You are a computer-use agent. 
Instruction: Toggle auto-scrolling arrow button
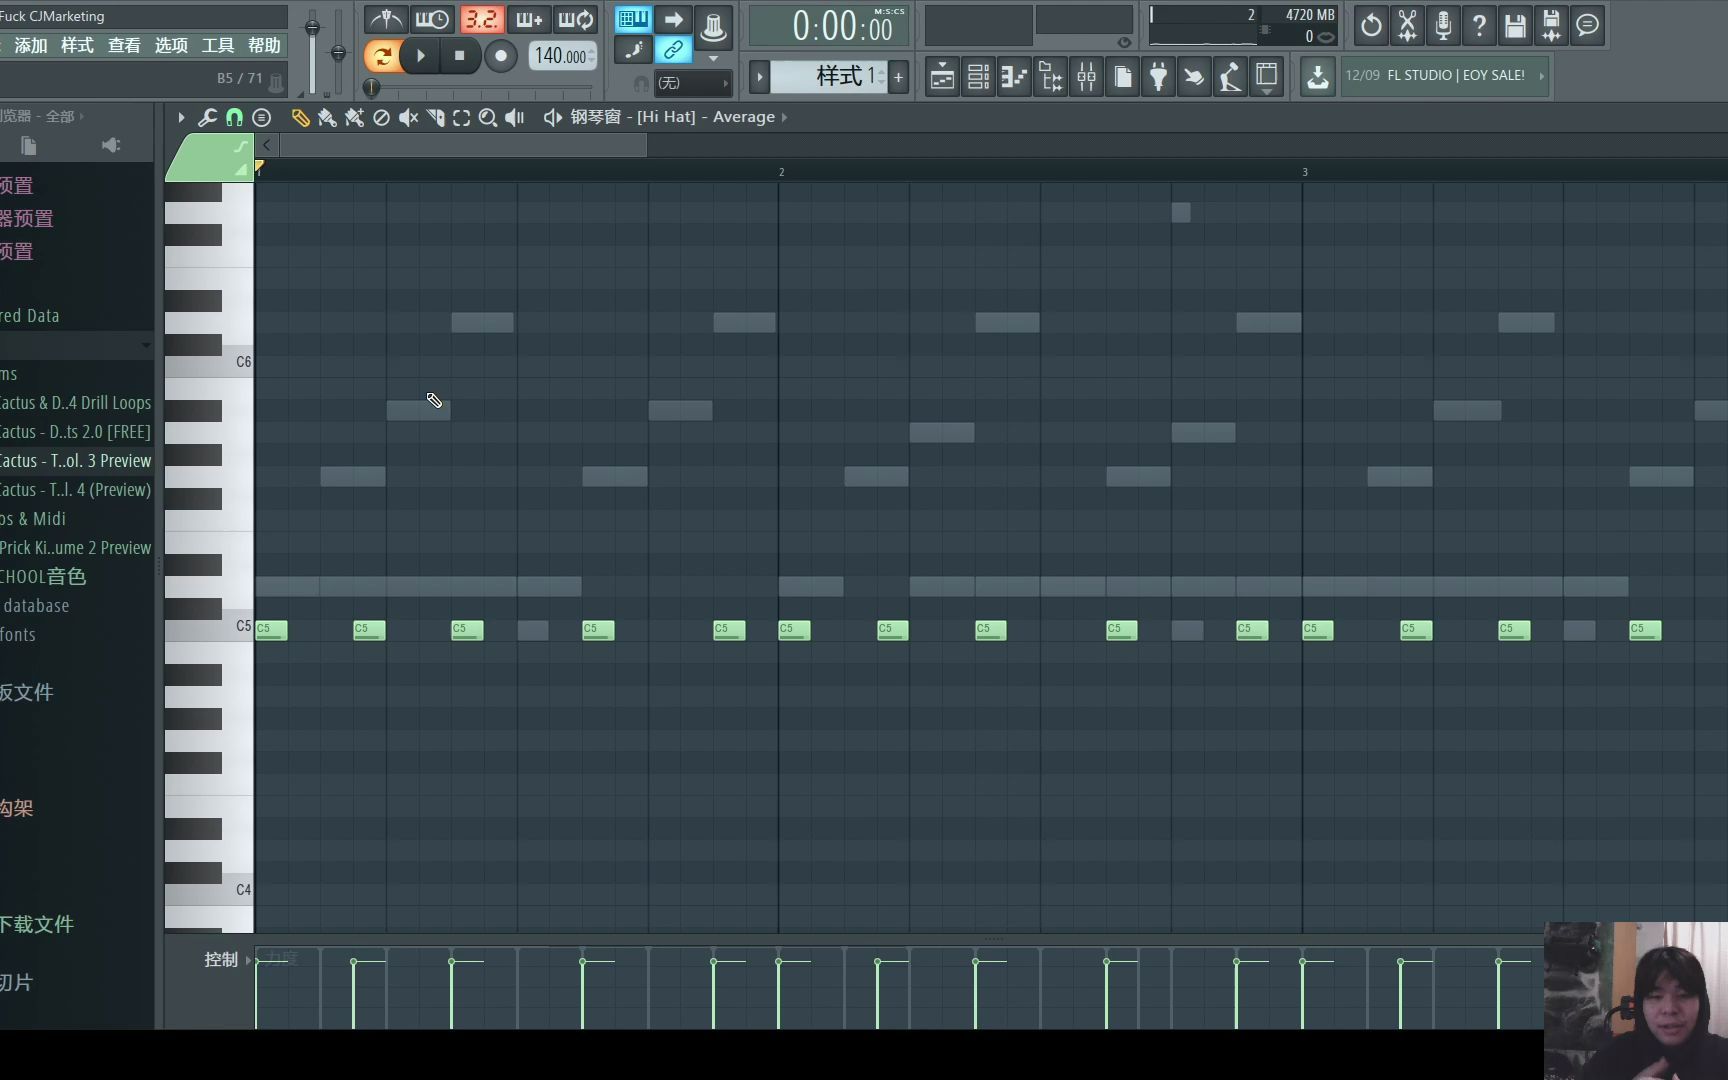coord(673,19)
